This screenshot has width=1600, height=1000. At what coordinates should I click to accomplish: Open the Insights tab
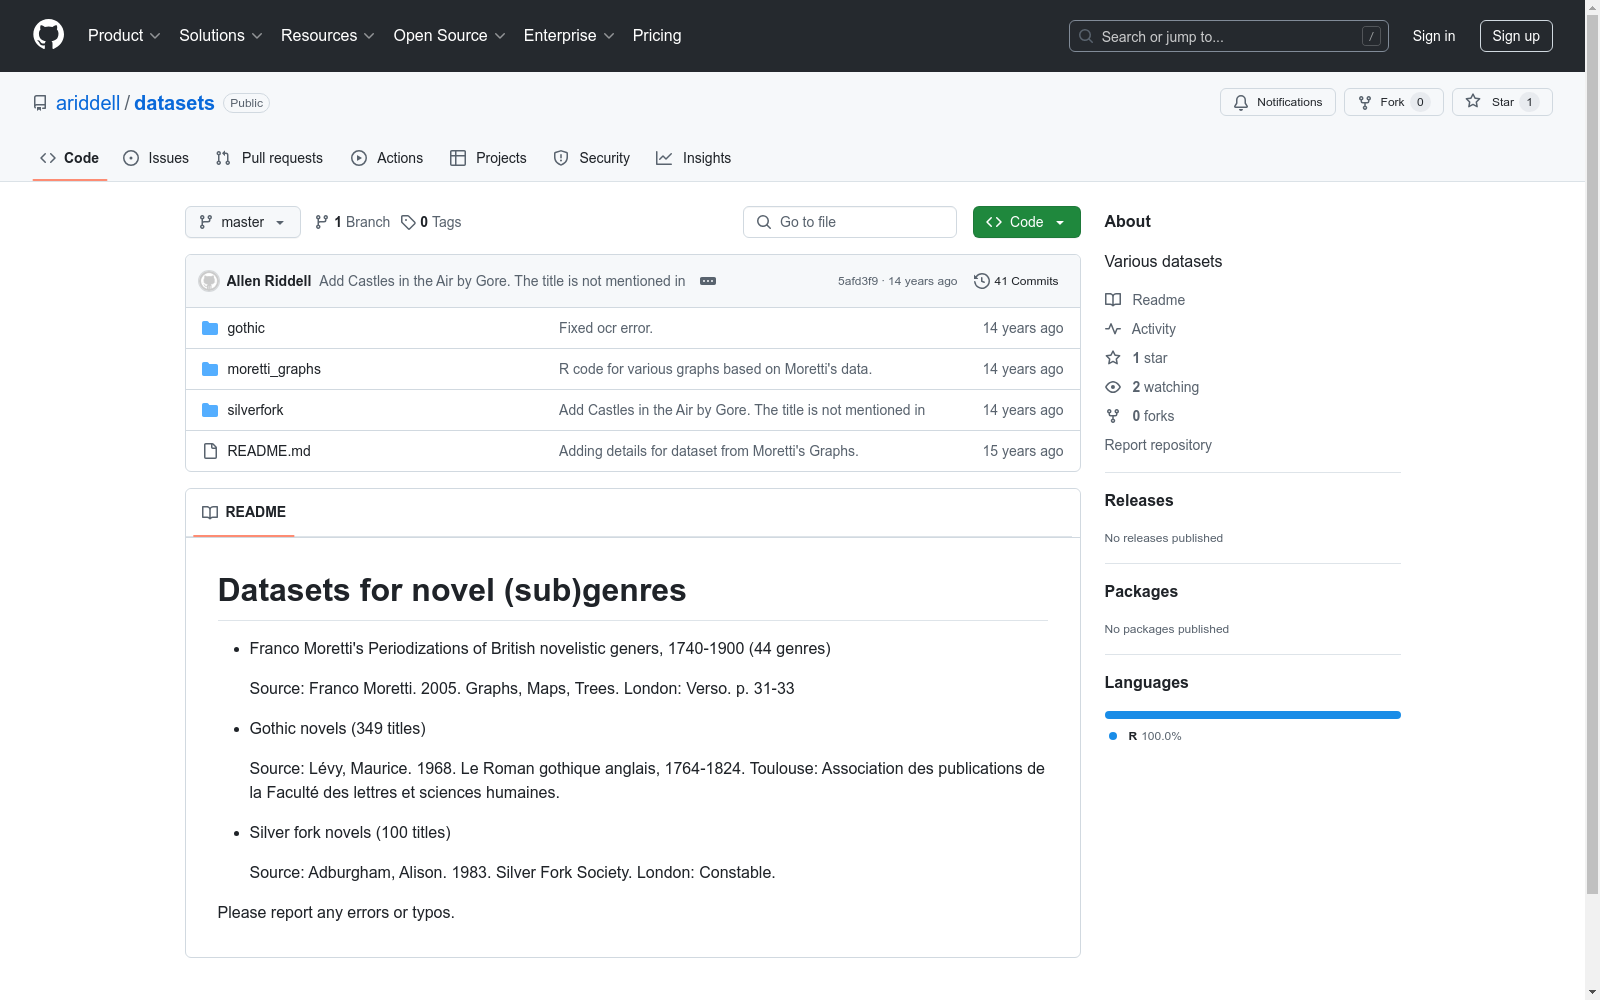coord(693,158)
